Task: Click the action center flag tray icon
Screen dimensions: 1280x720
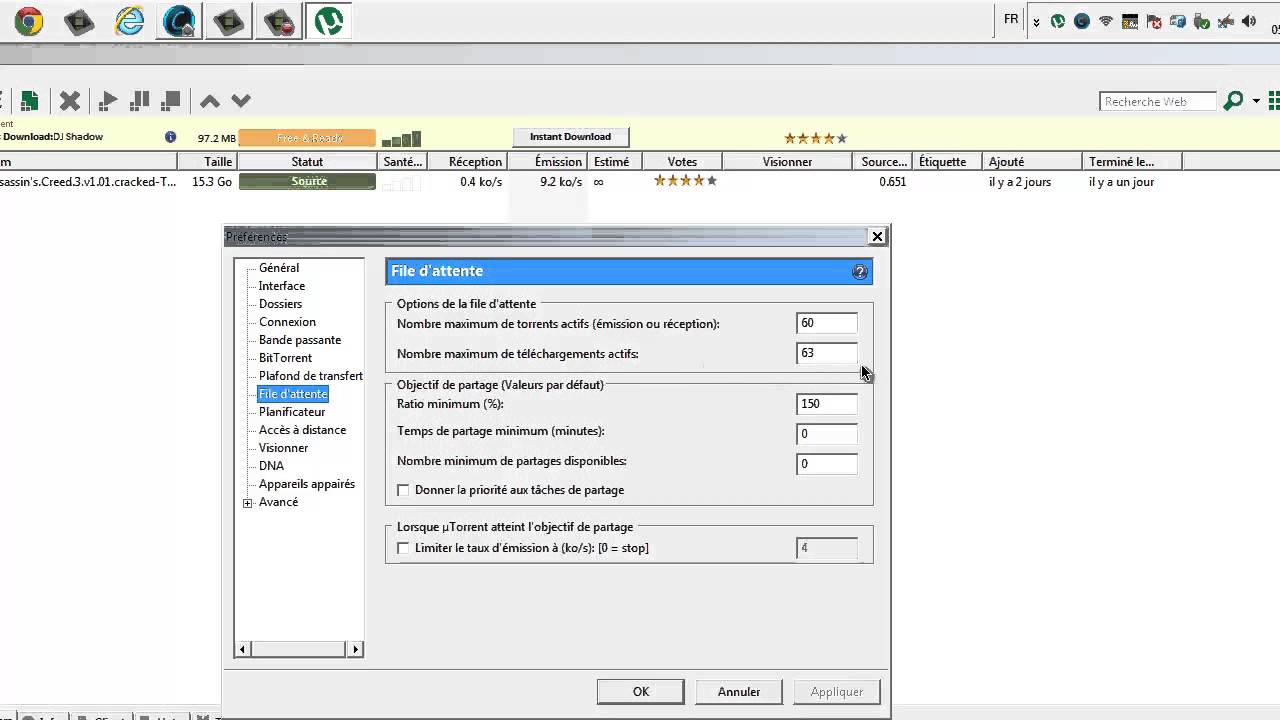Action: click(1154, 21)
